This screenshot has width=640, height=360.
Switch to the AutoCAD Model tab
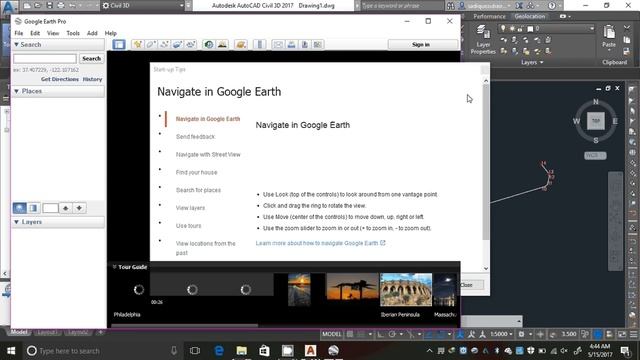coord(19,332)
